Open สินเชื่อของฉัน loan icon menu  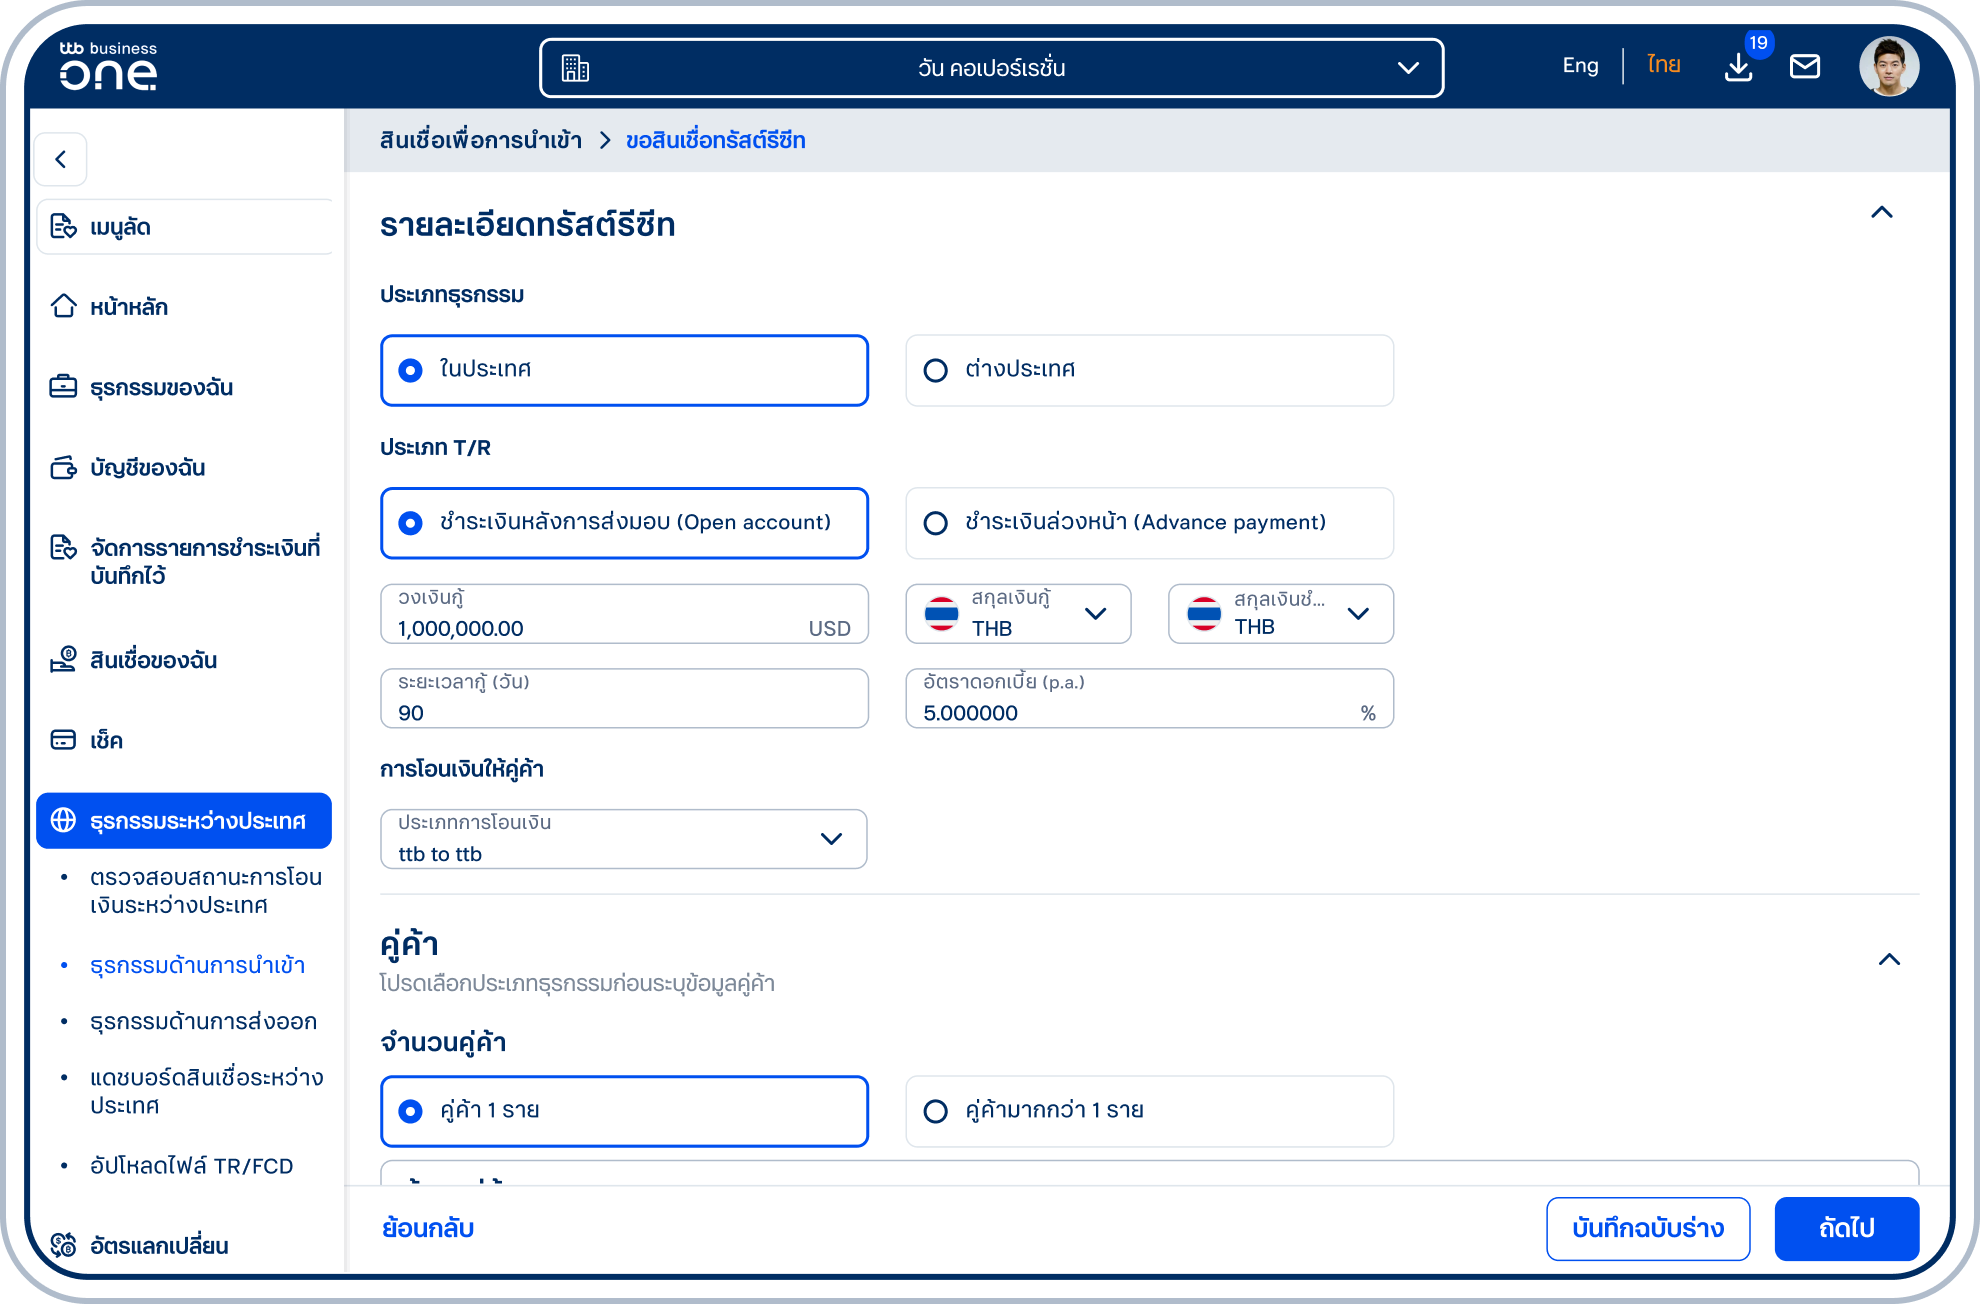pos(64,659)
